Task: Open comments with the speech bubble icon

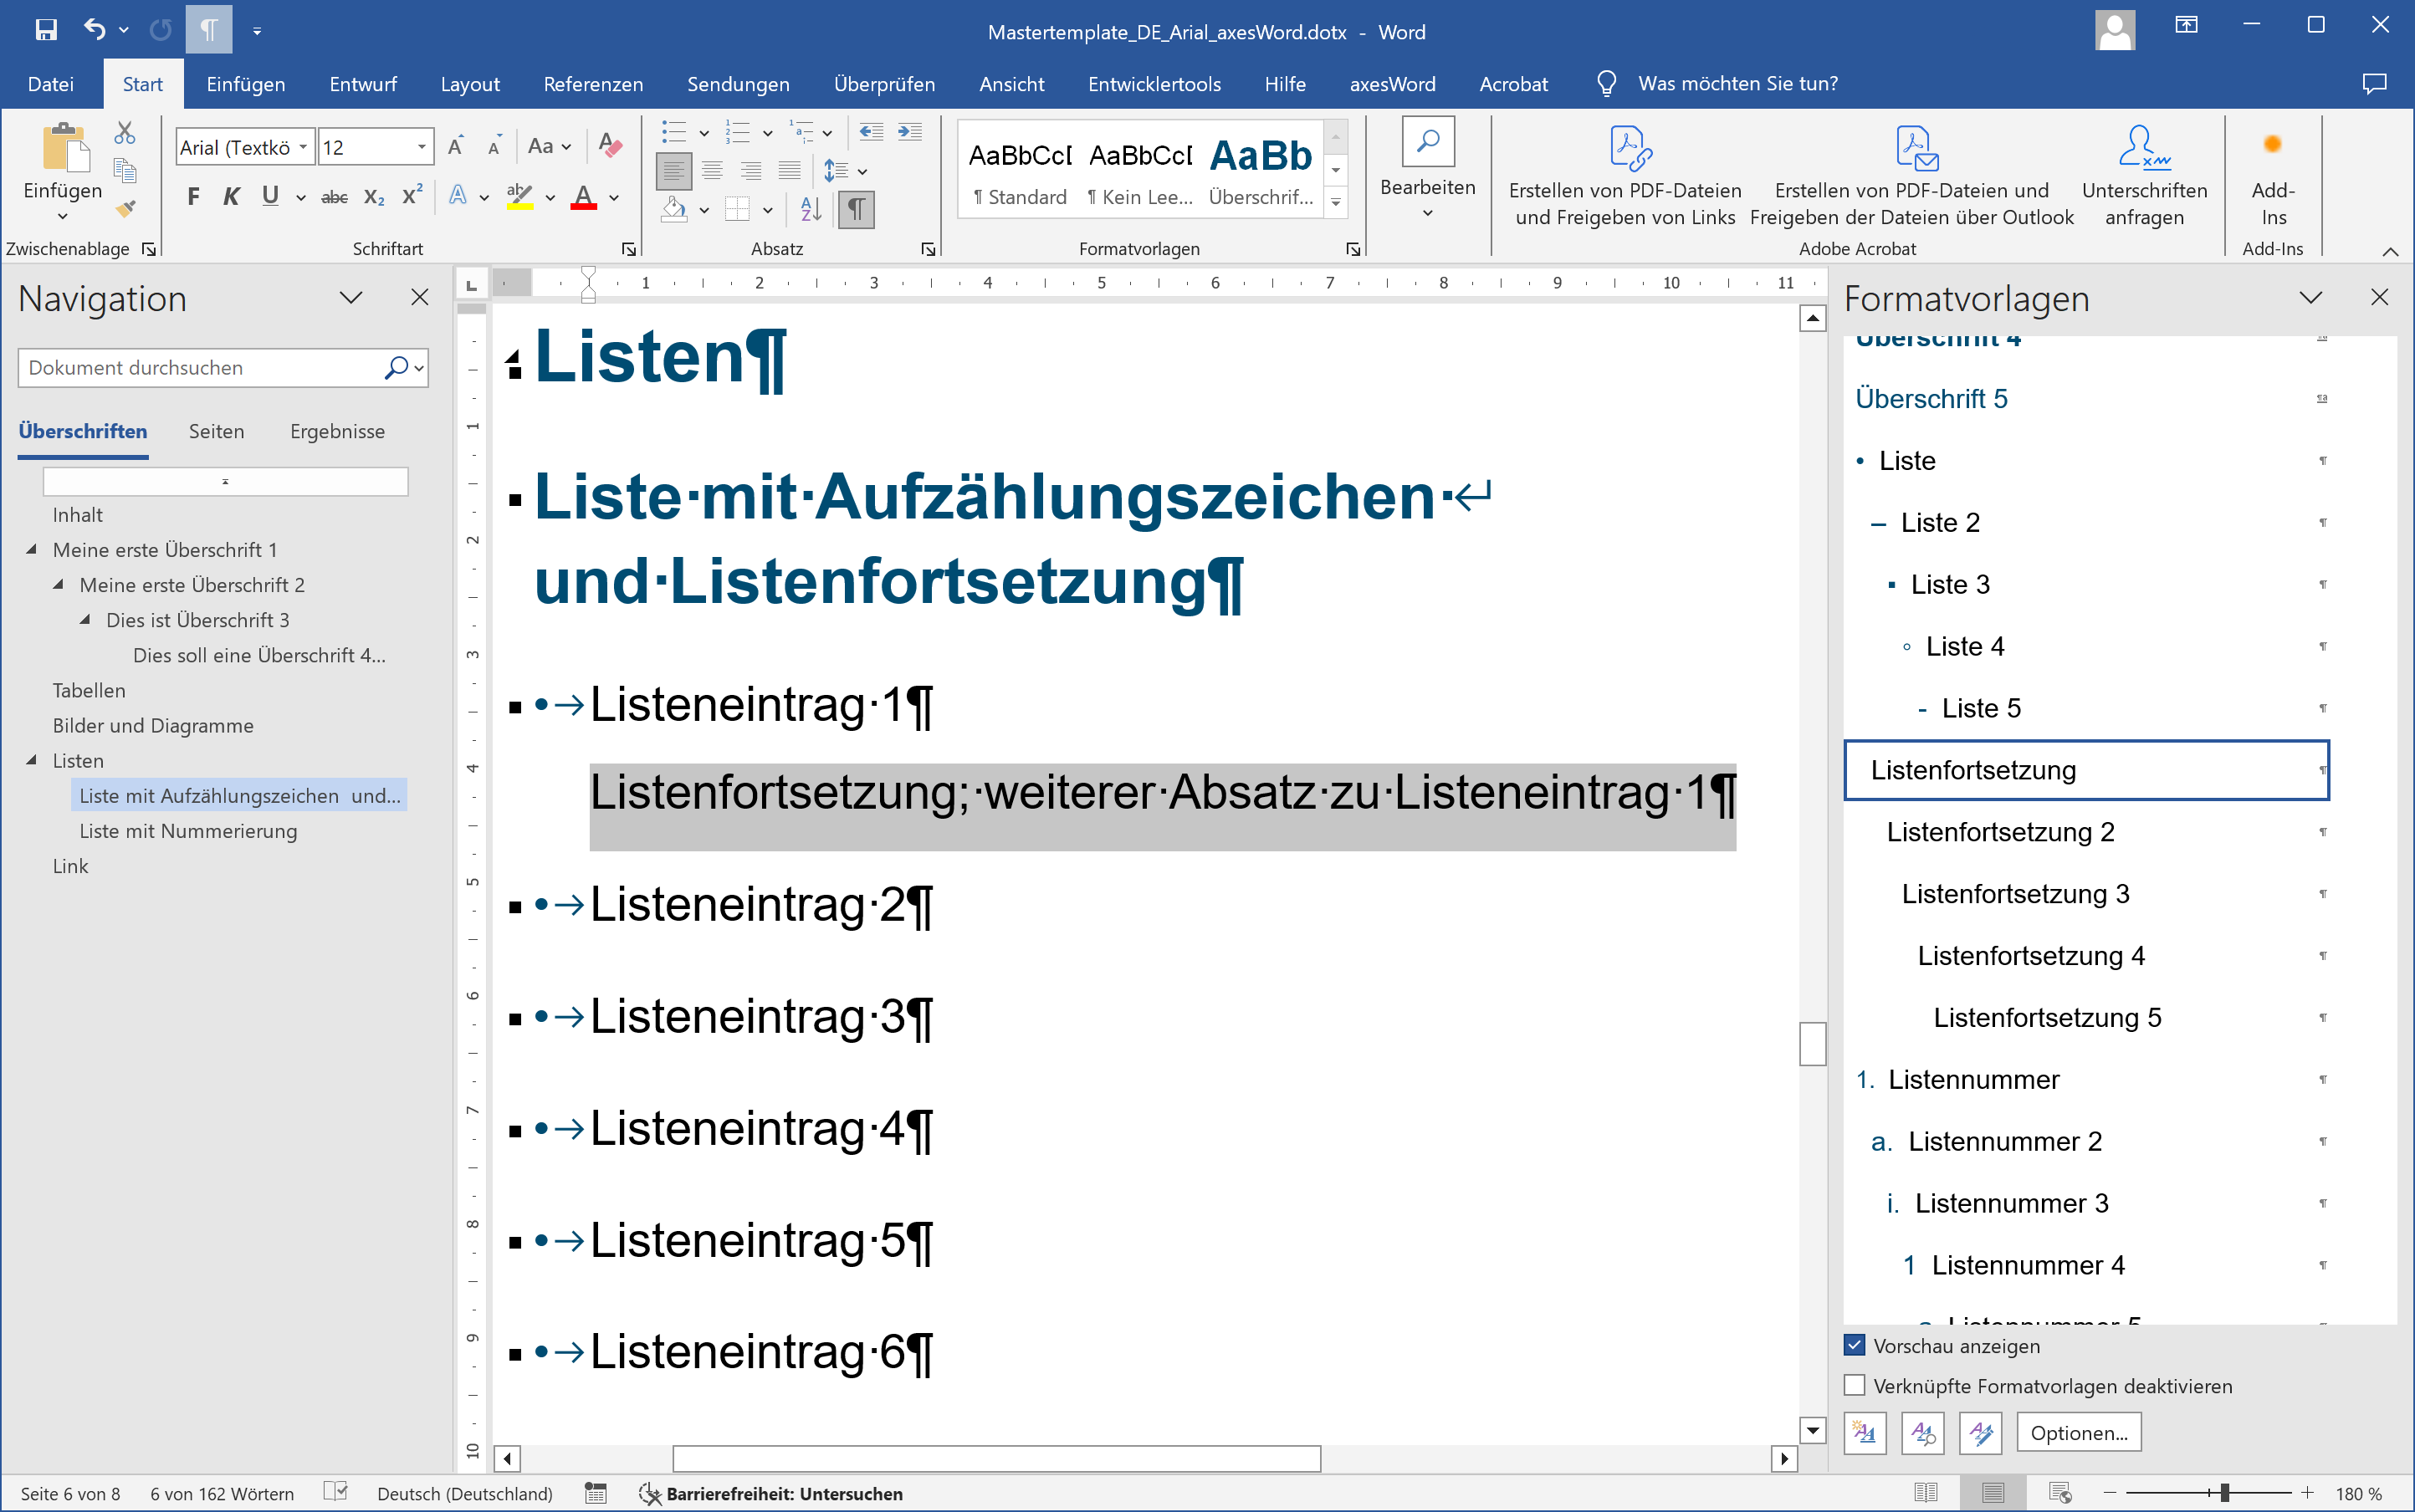Action: [2374, 84]
